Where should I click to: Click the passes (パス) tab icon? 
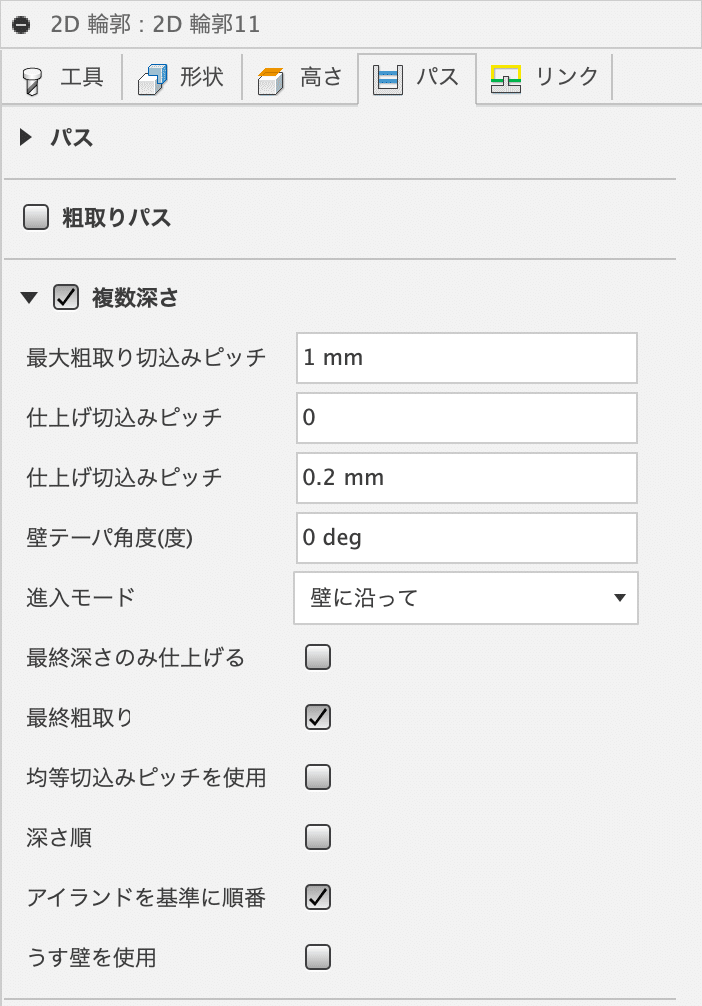pyautogui.click(x=388, y=80)
